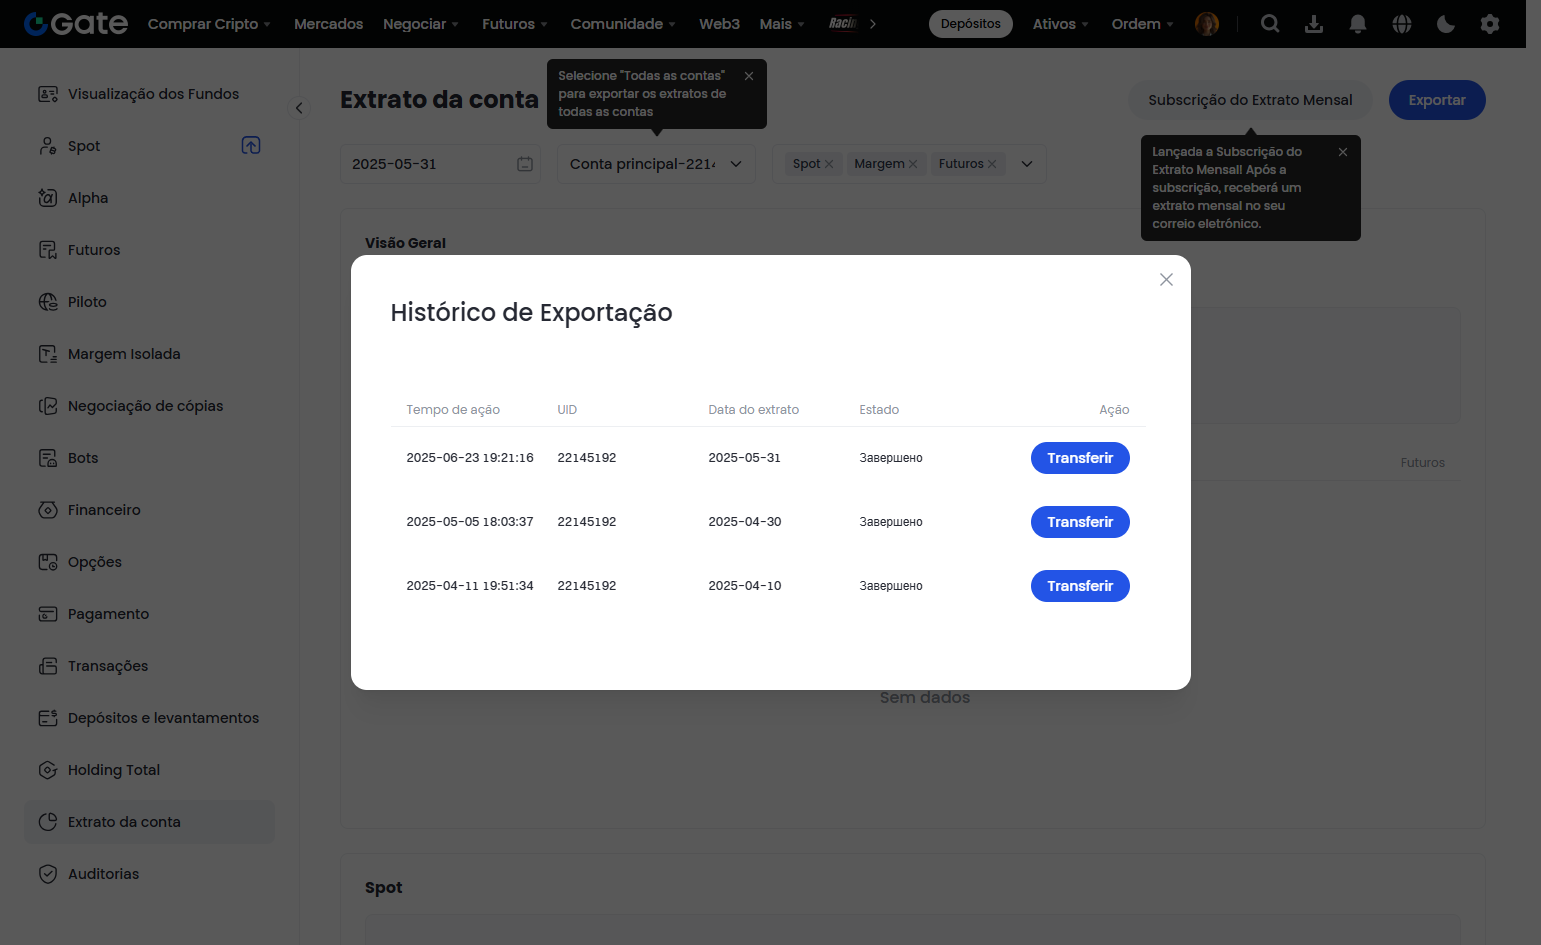Viewport: 1541px width, 945px height.
Task: Click the Exportar button
Action: click(x=1437, y=100)
